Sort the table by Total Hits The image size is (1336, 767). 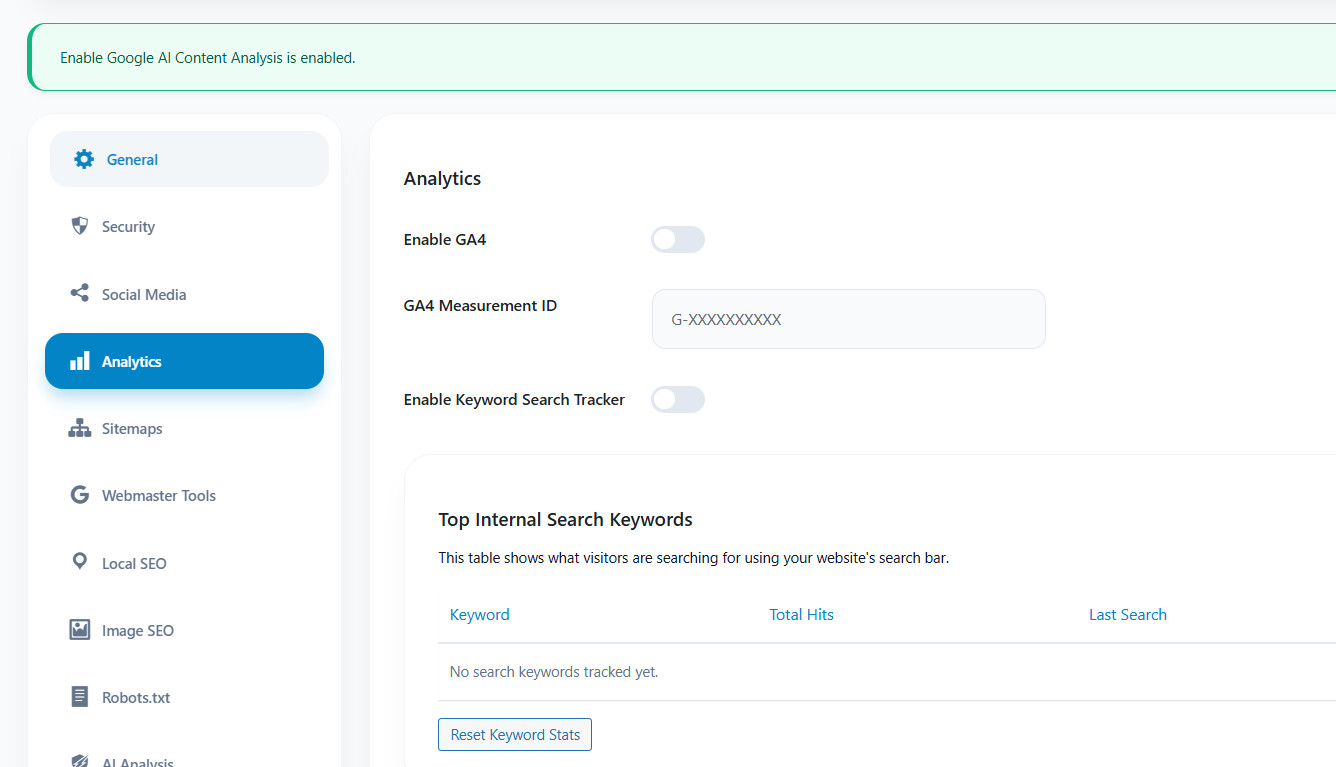tap(801, 614)
